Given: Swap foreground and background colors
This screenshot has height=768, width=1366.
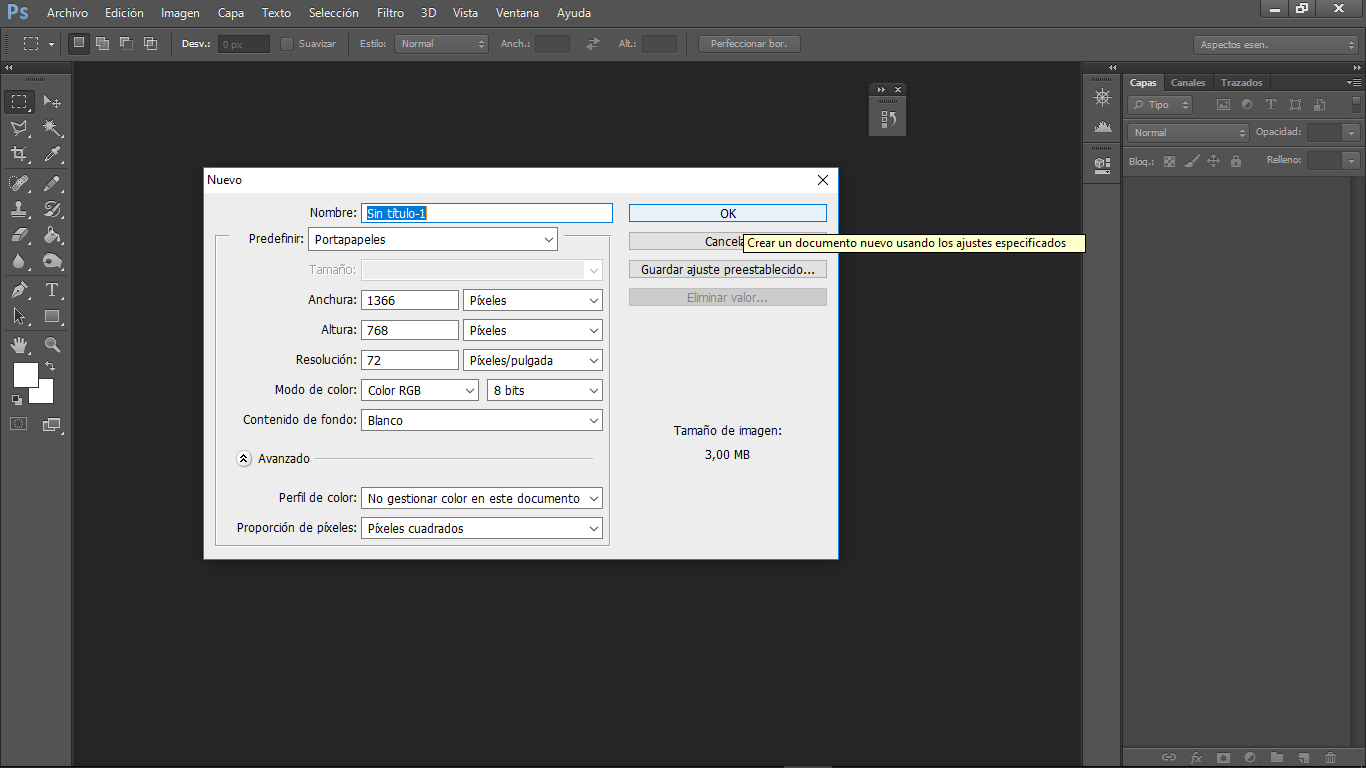Looking at the screenshot, I should [51, 367].
